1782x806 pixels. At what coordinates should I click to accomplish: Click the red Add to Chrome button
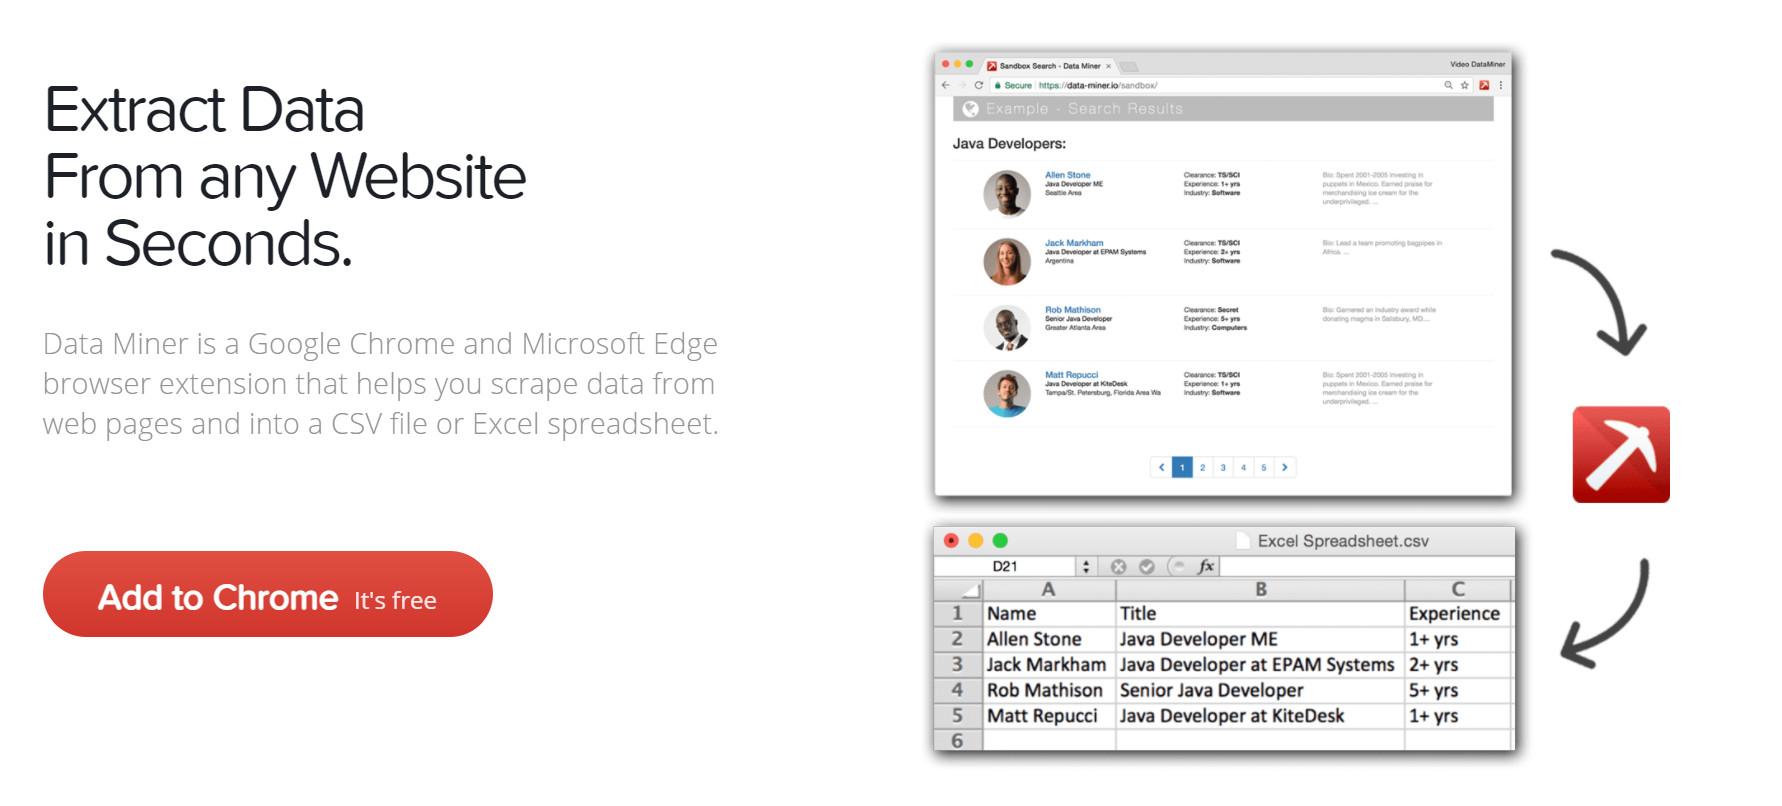point(268,594)
